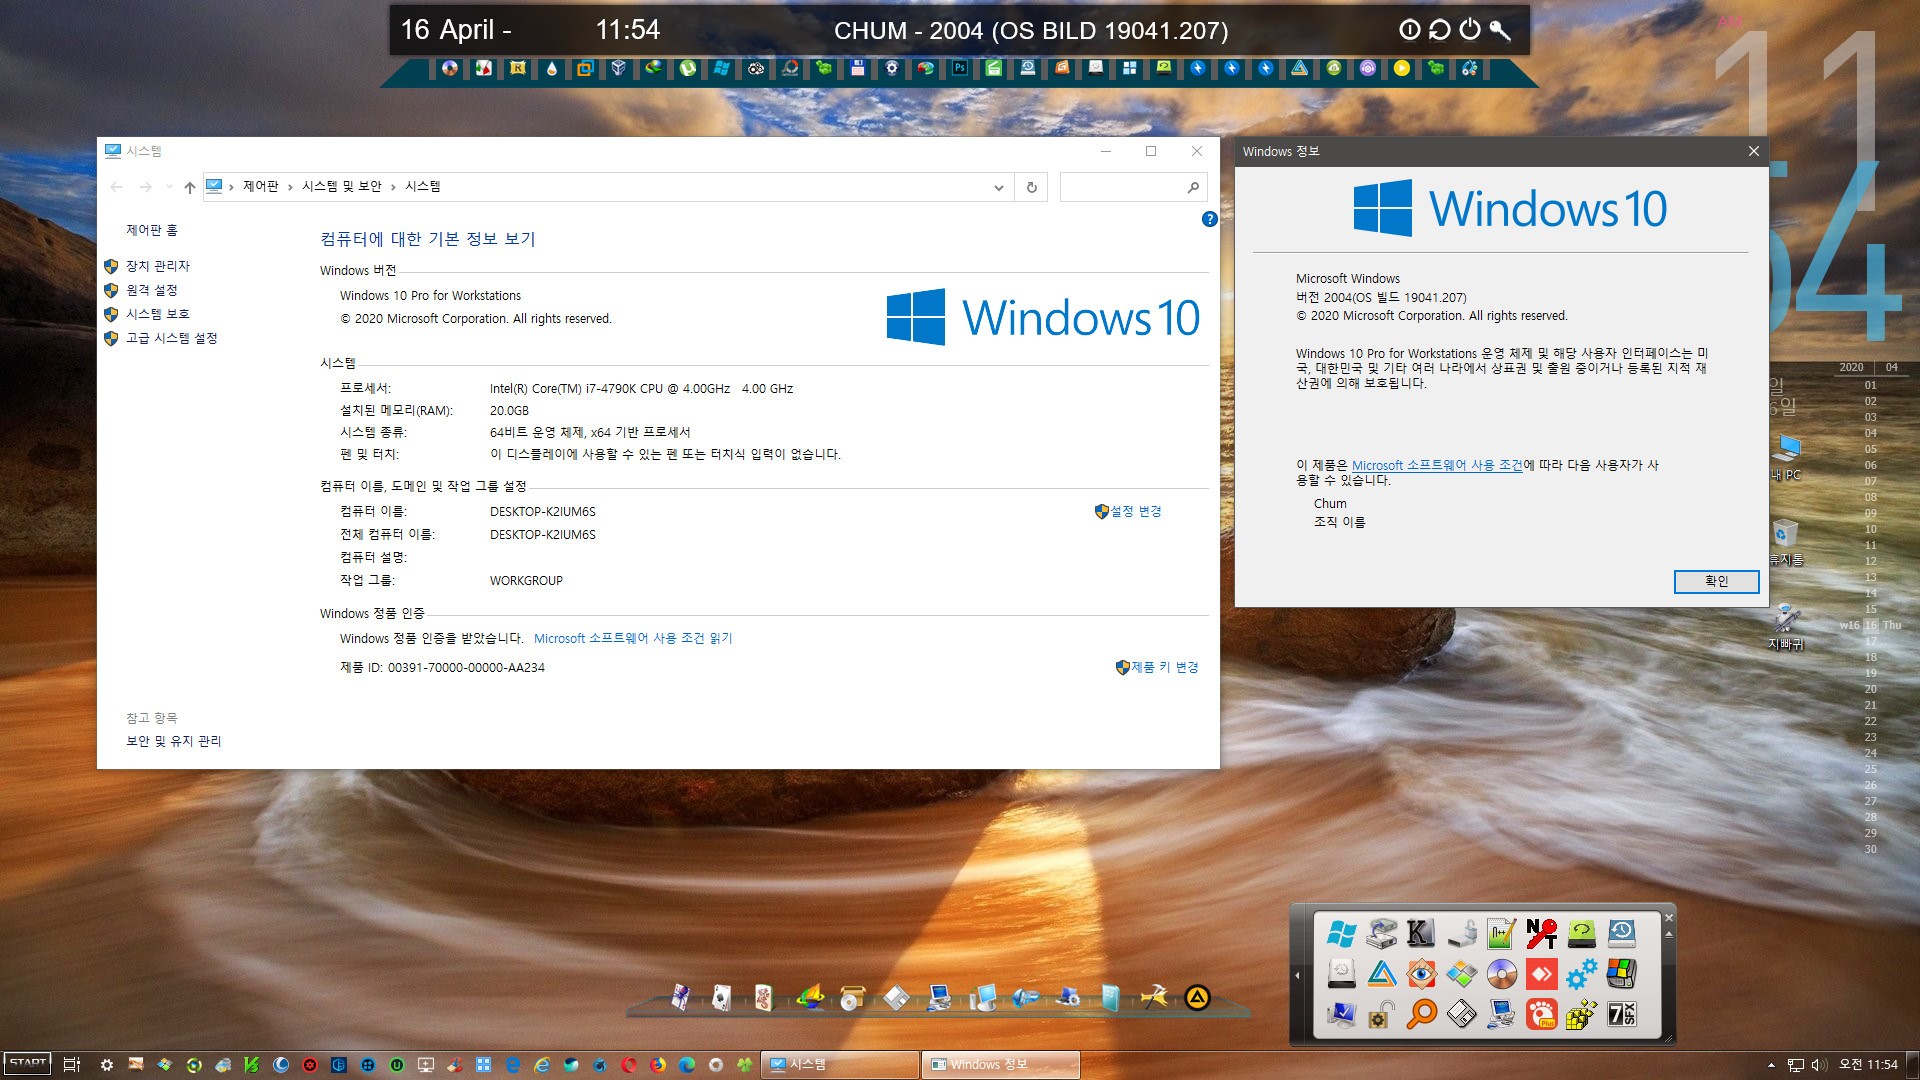Open the blue floppy disk icon in the top dock
Image resolution: width=1920 pixels, height=1080 pixels.
tap(857, 68)
